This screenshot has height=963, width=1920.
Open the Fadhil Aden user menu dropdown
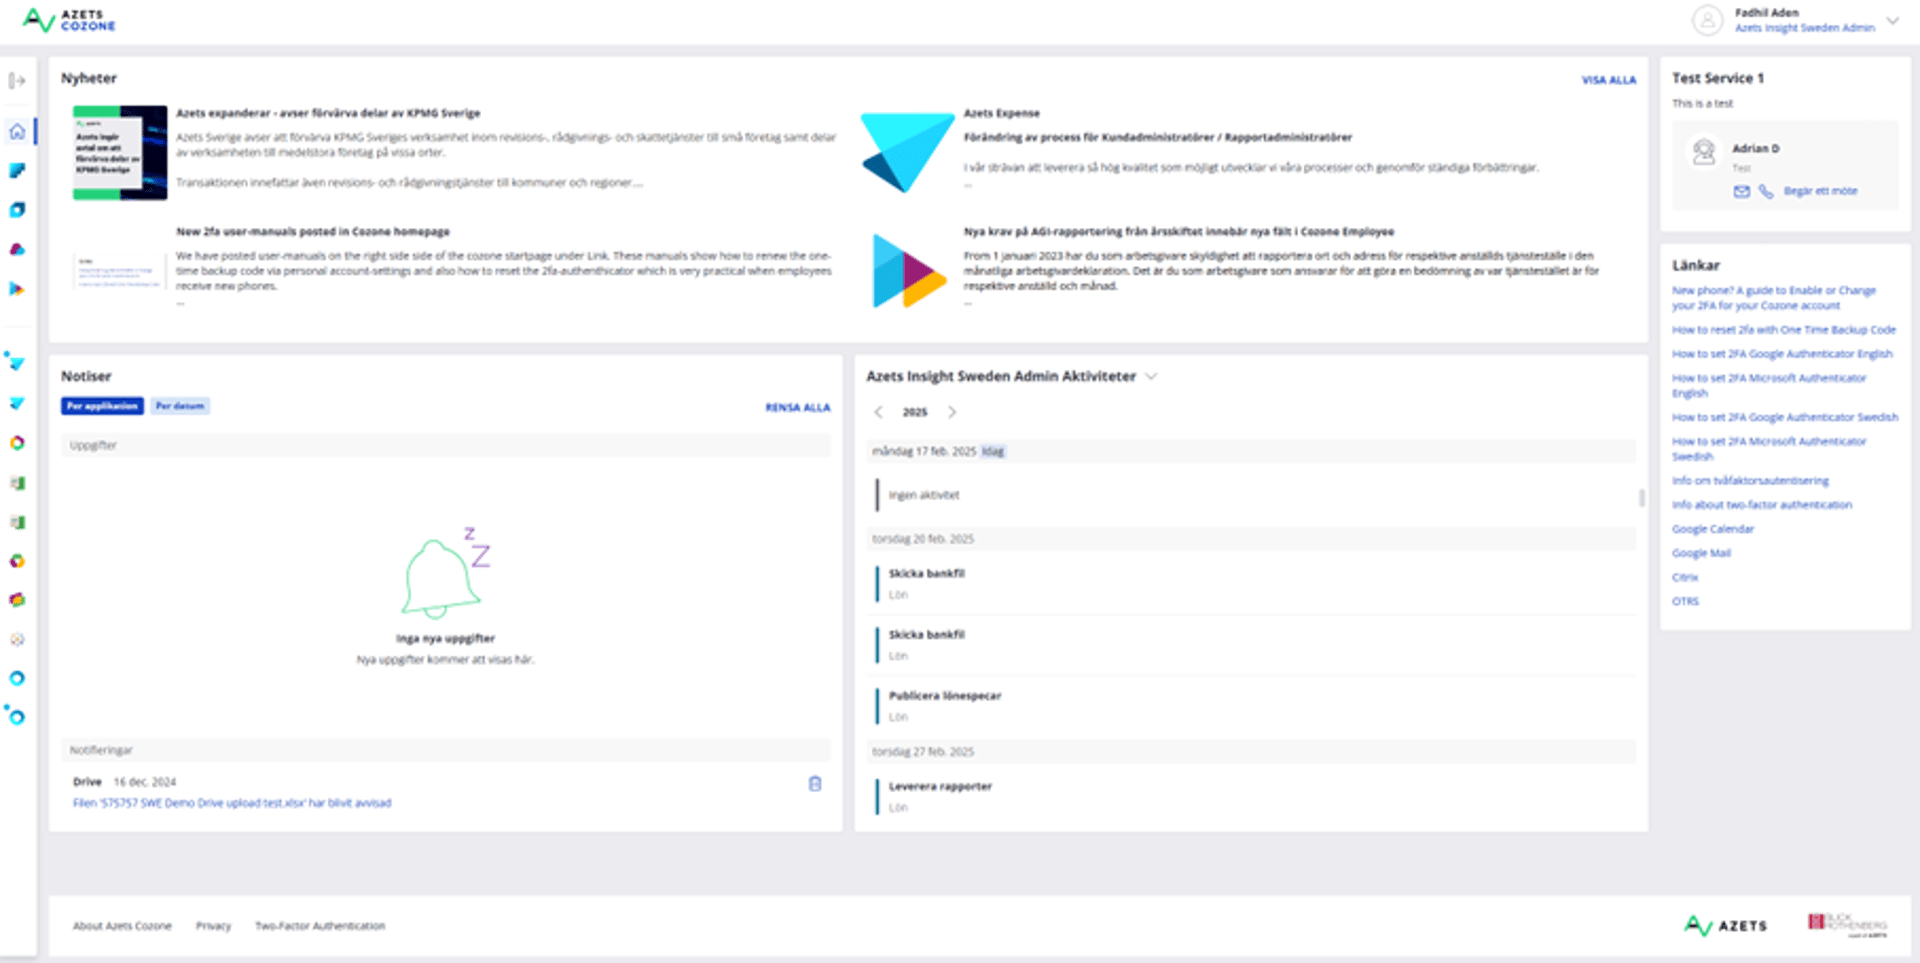click(1892, 20)
